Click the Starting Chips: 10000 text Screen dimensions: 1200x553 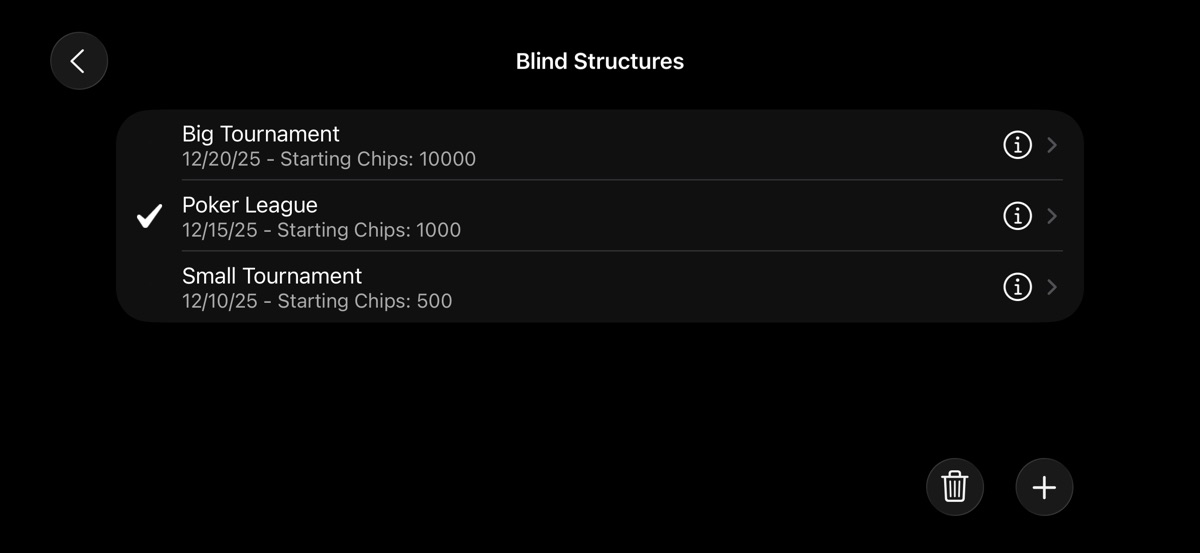(x=378, y=159)
